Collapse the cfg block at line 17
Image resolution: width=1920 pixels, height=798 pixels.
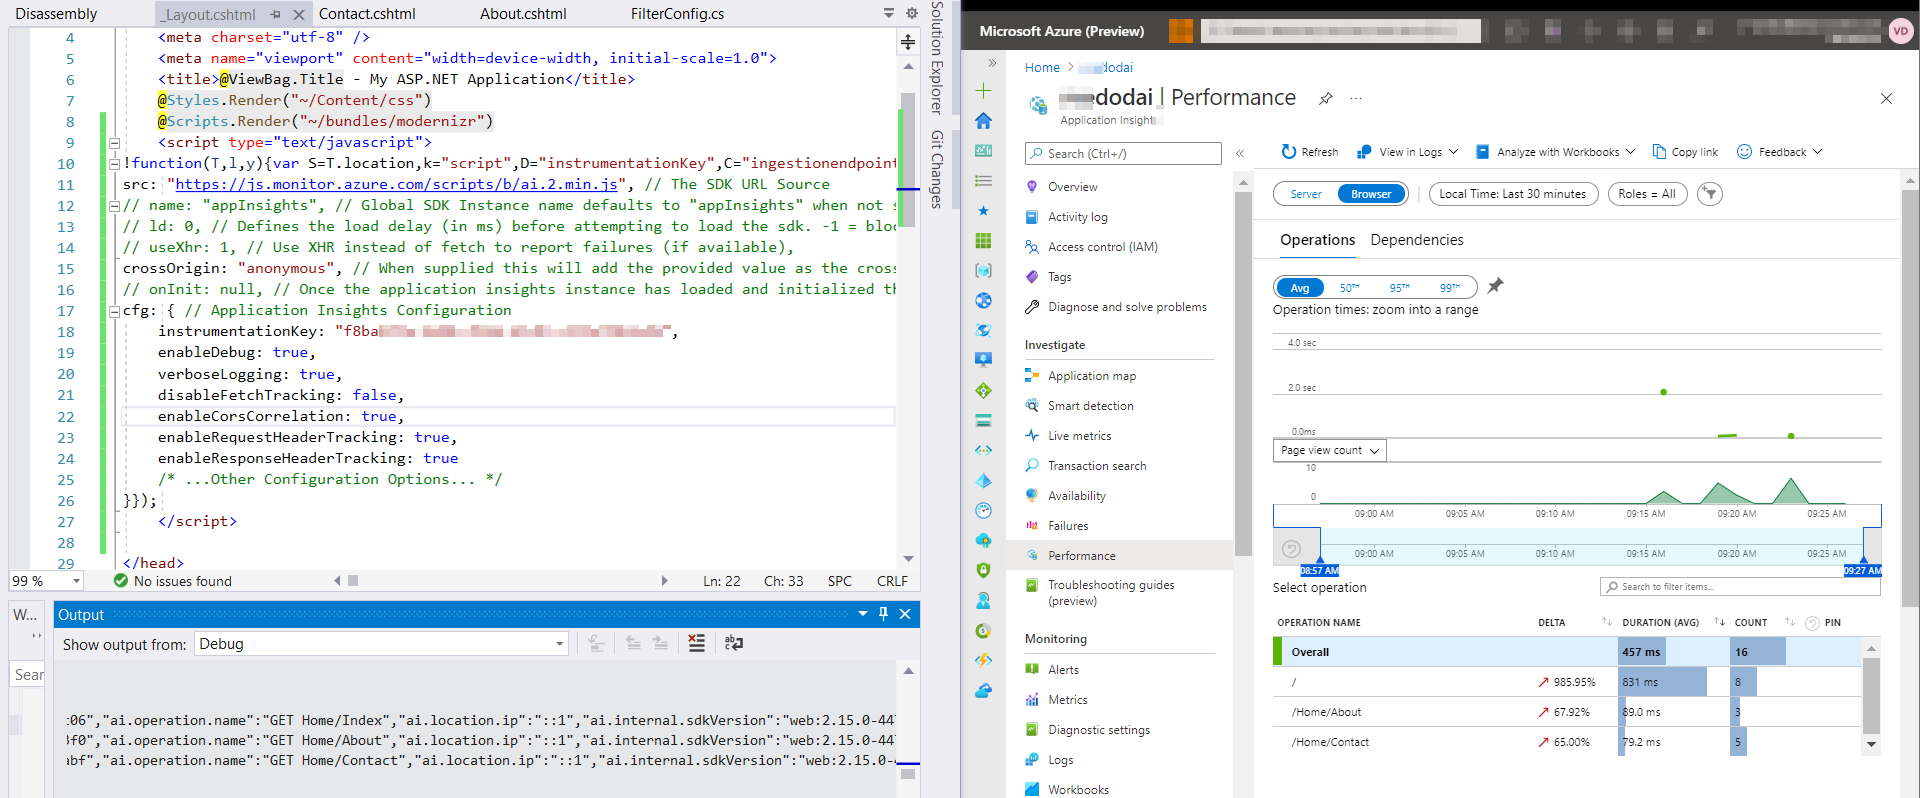[114, 311]
